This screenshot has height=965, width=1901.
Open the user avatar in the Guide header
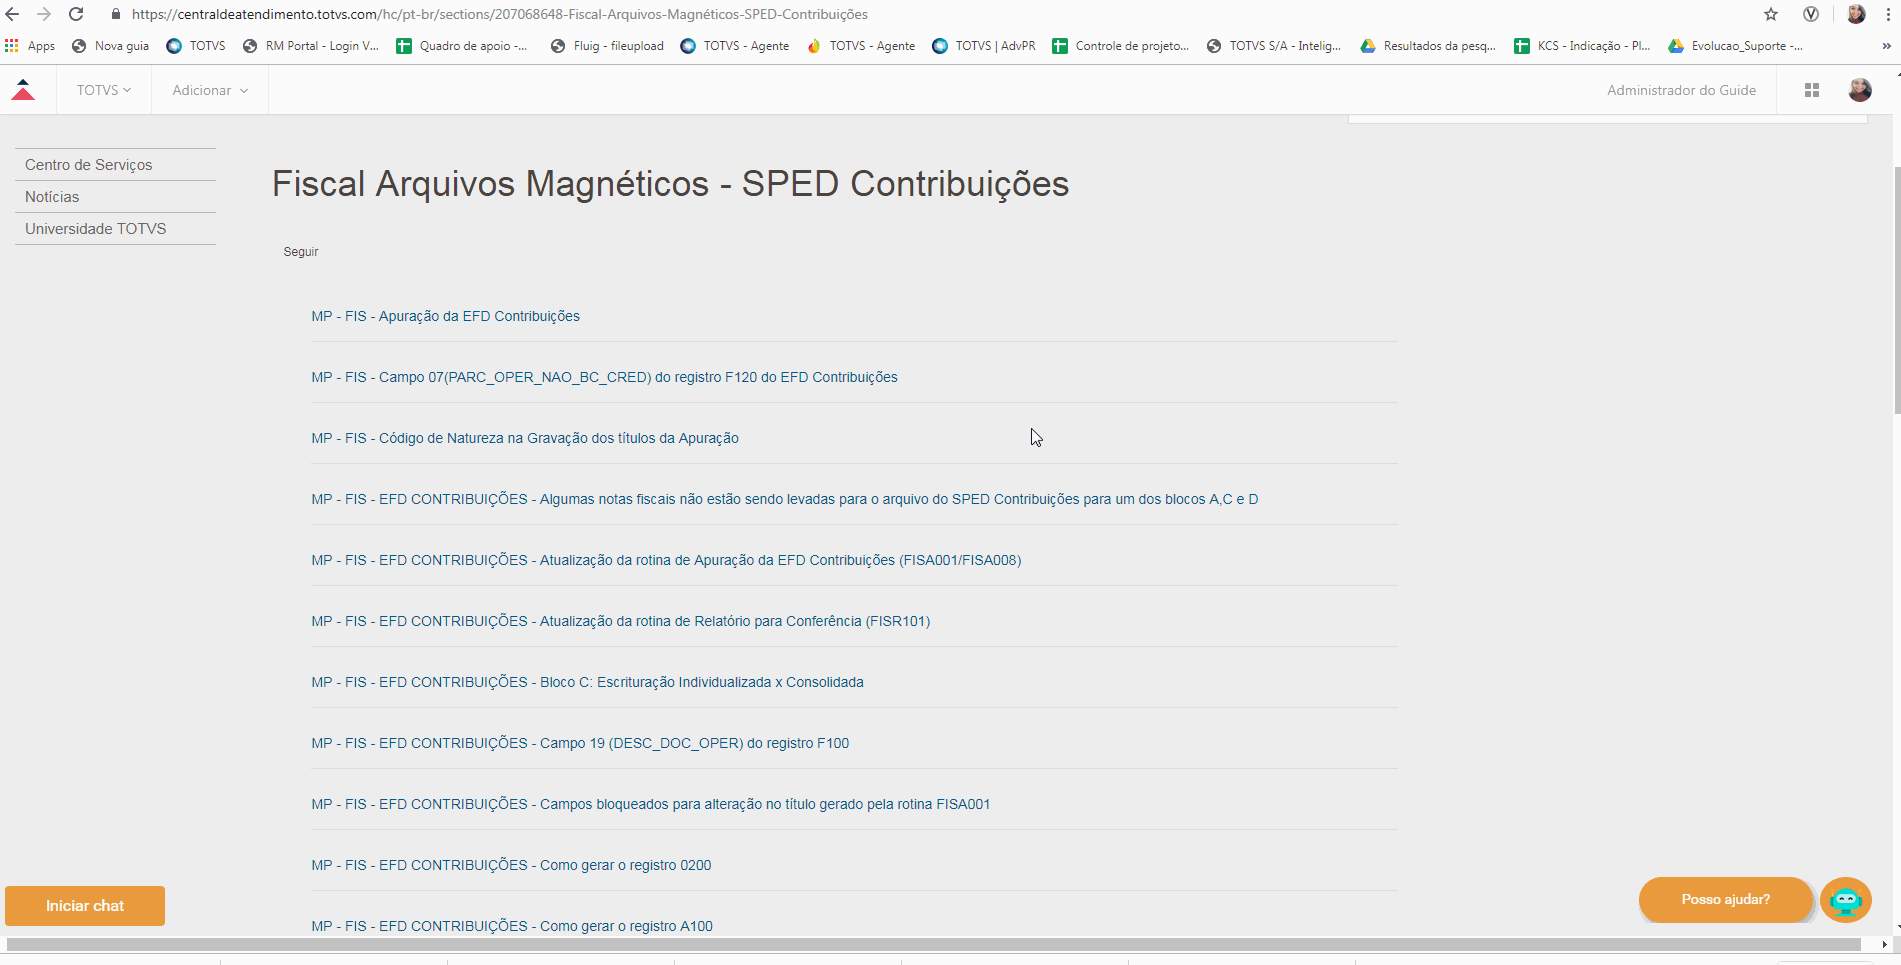click(1860, 90)
